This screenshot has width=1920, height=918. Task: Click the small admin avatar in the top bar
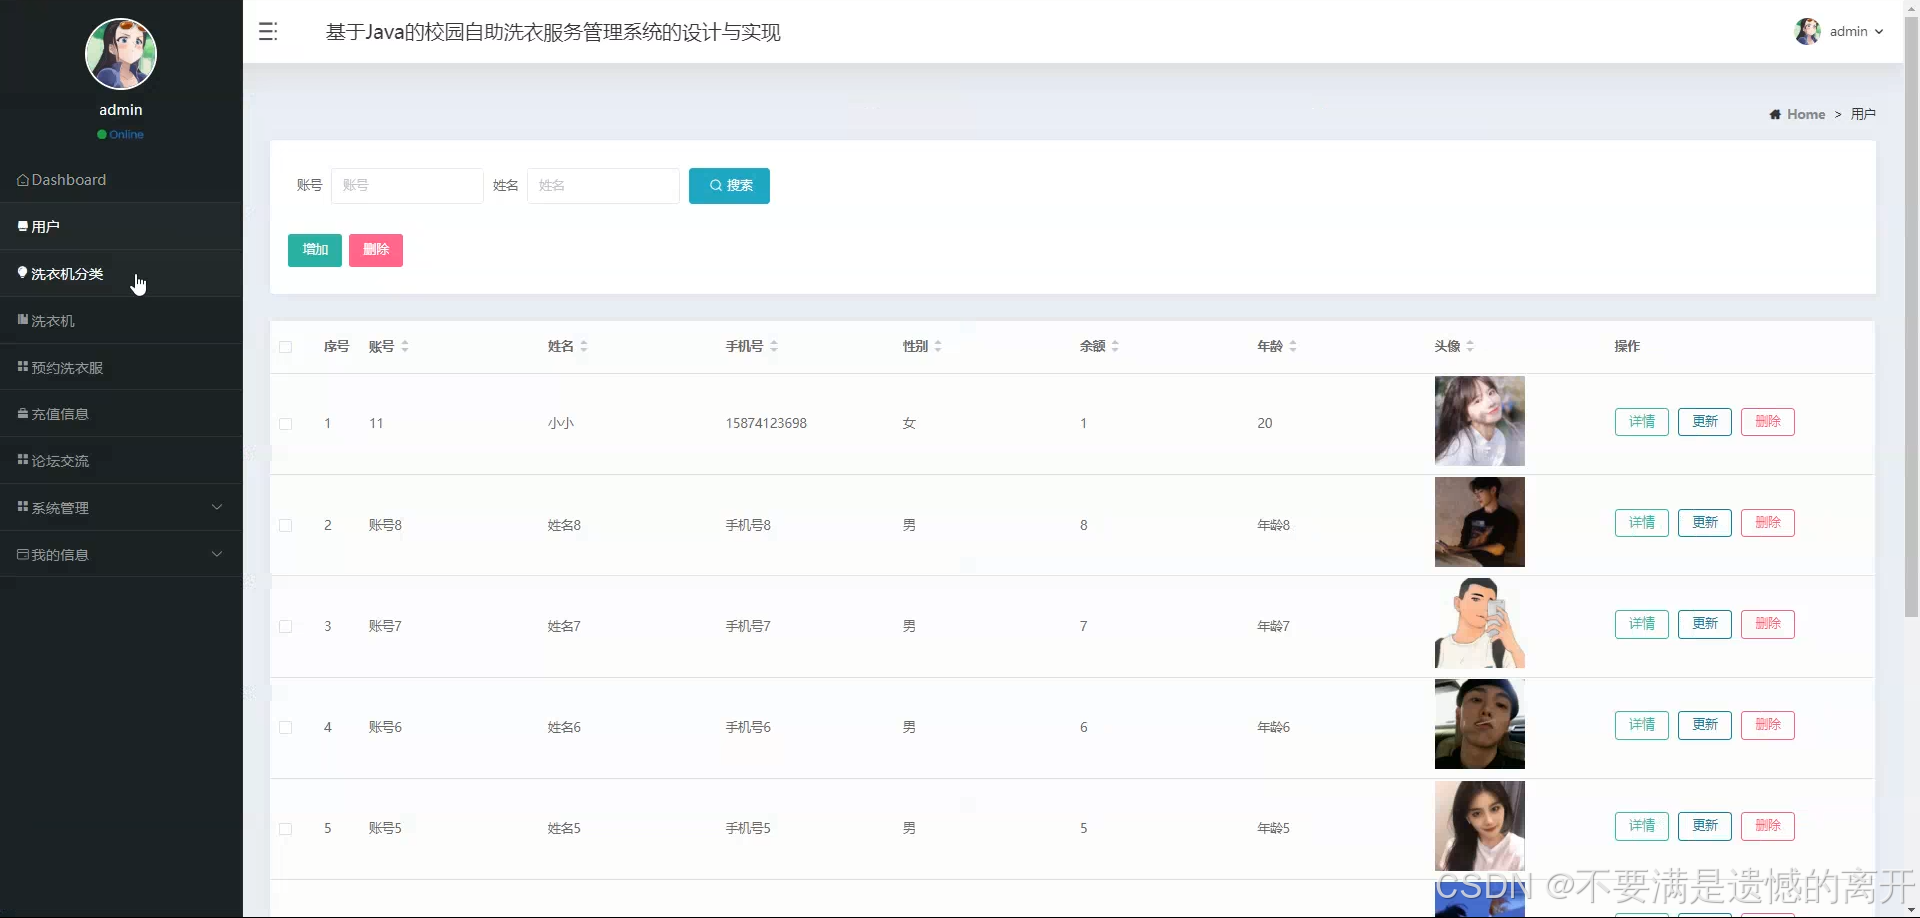(x=1807, y=32)
